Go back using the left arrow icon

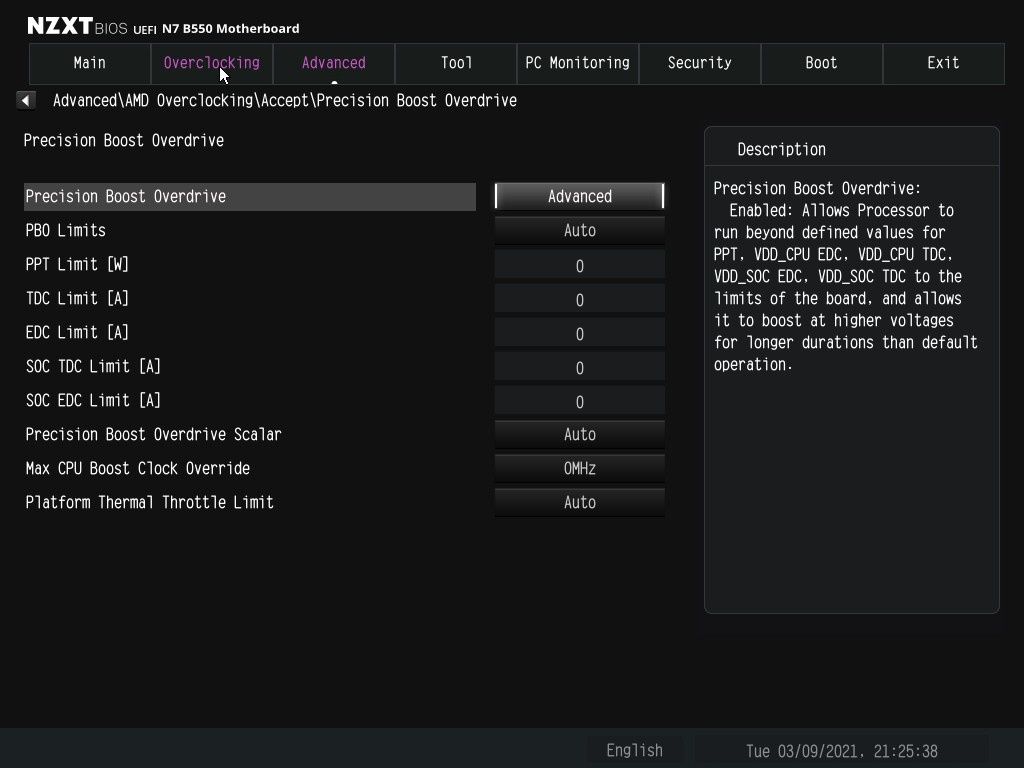click(x=25, y=101)
